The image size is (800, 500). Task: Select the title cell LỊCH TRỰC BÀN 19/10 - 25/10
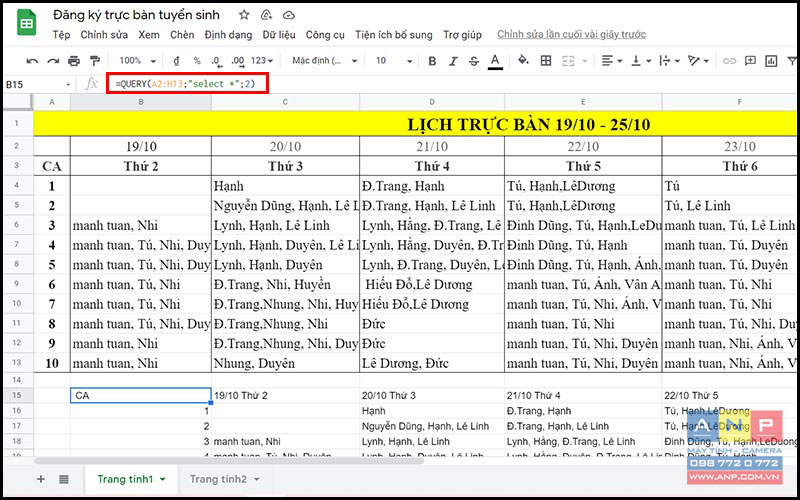(x=529, y=124)
